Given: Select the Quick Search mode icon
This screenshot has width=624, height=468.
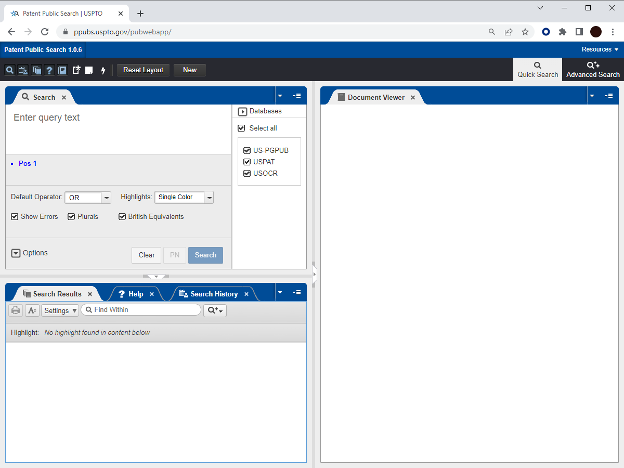Looking at the screenshot, I should click(x=538, y=69).
